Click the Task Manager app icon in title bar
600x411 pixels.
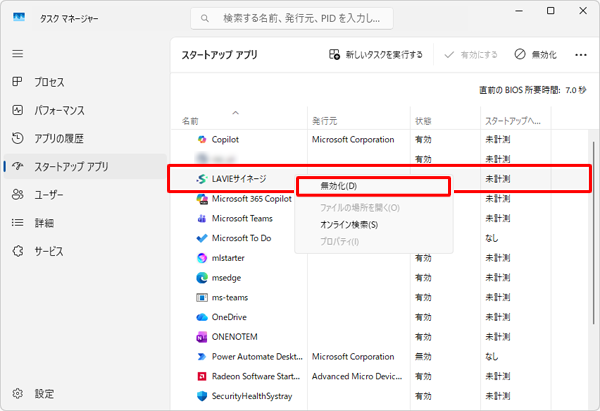point(19,17)
